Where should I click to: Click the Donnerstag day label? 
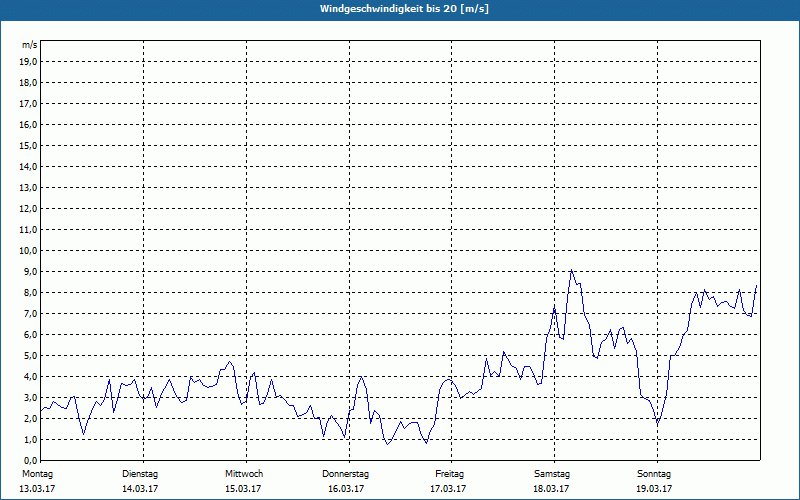345,474
